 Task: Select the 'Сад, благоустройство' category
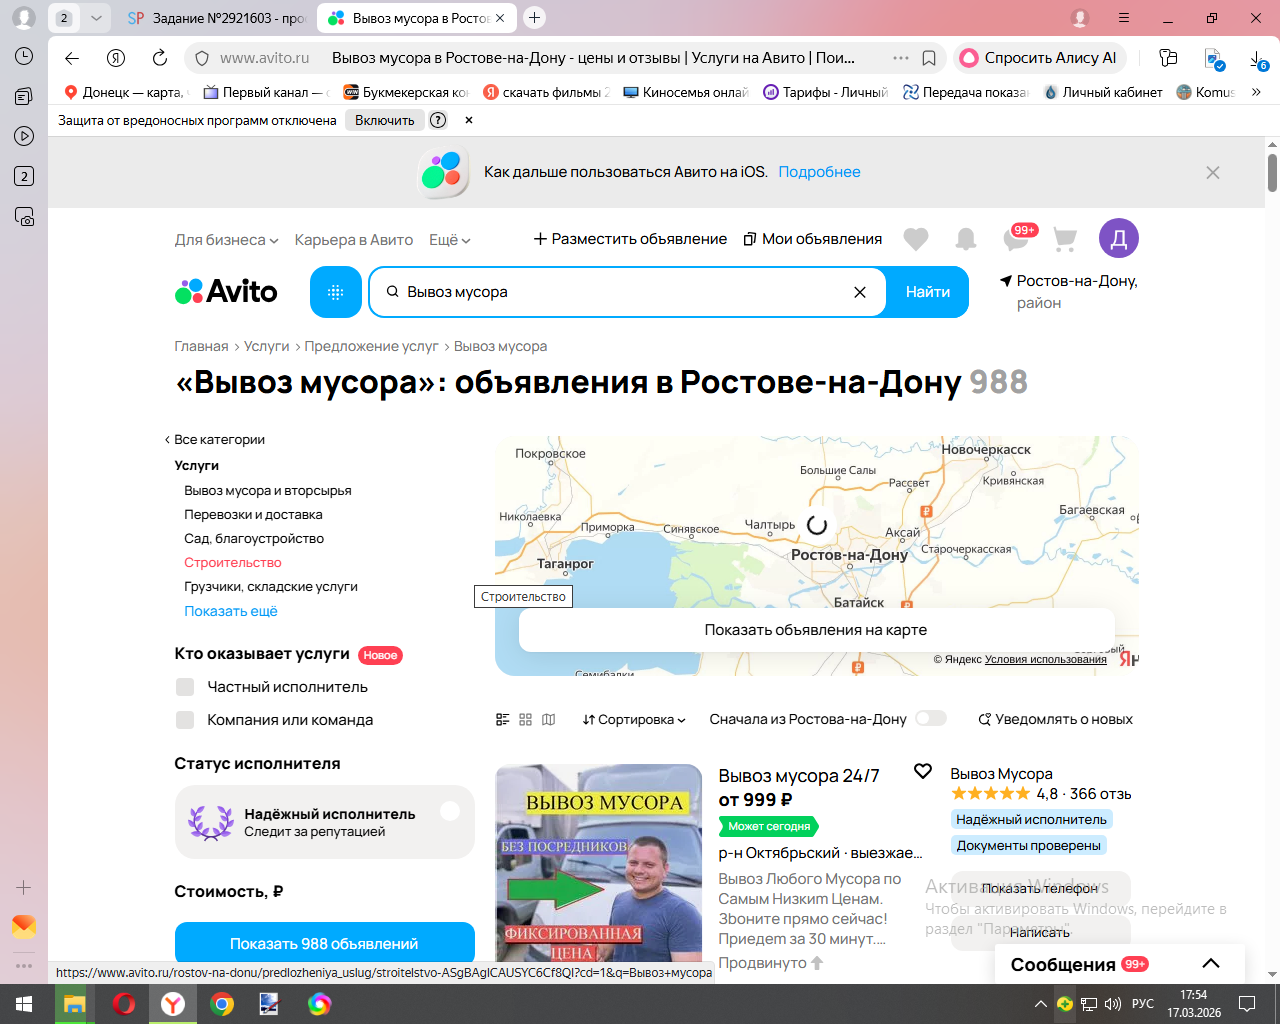coord(254,539)
